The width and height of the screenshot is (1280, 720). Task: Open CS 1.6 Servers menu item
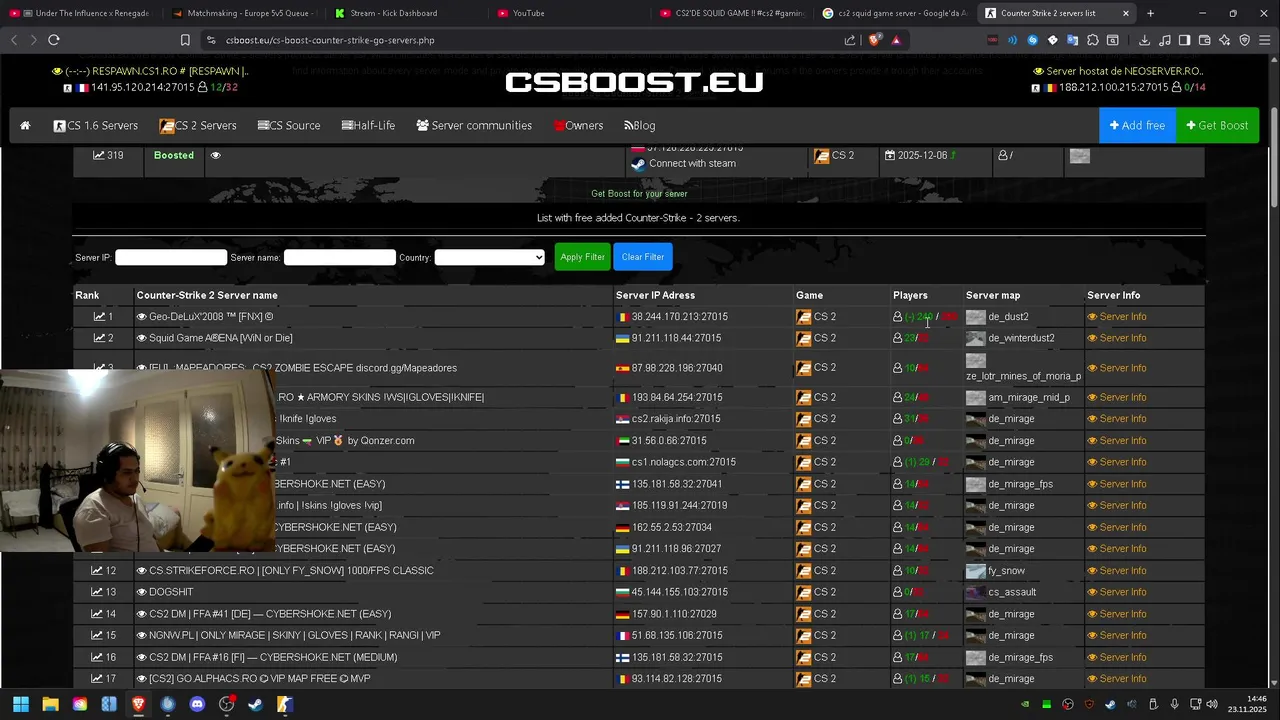pyautogui.click(x=96, y=126)
